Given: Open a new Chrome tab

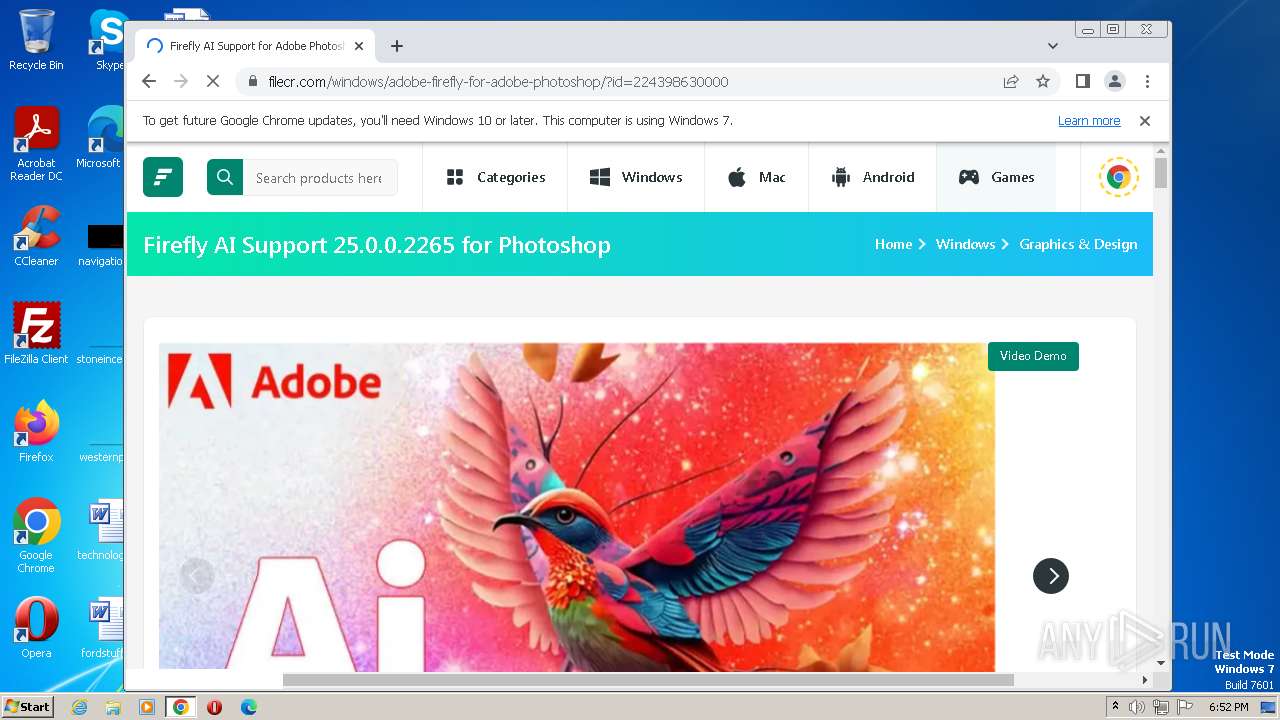Looking at the screenshot, I should click(397, 46).
